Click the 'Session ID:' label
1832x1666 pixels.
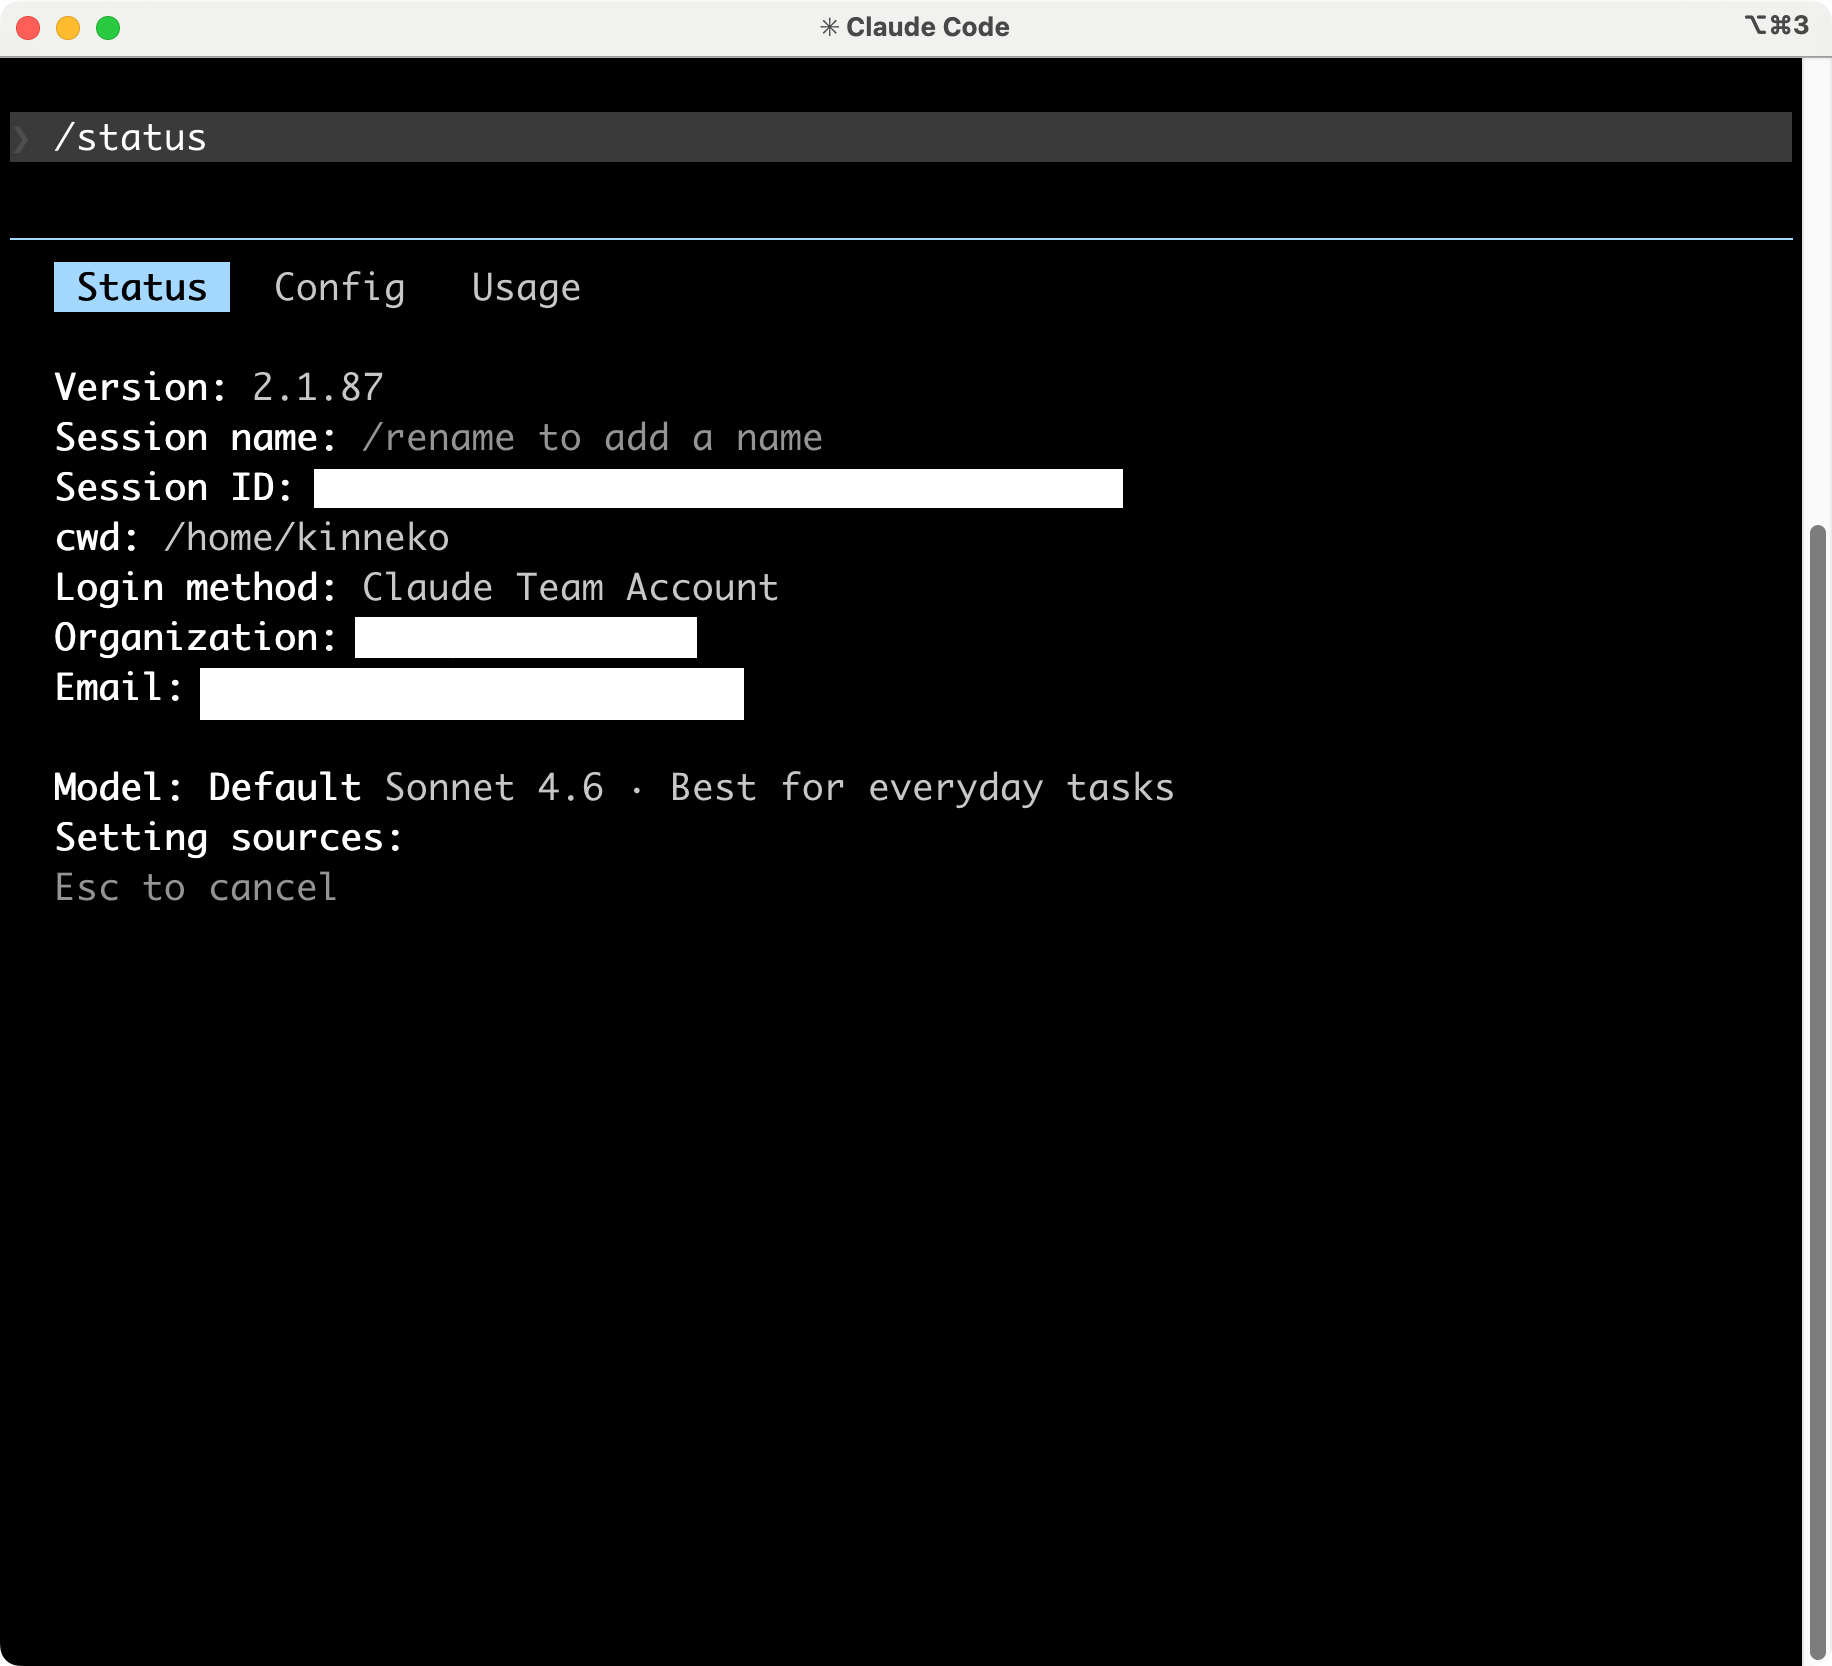[174, 487]
